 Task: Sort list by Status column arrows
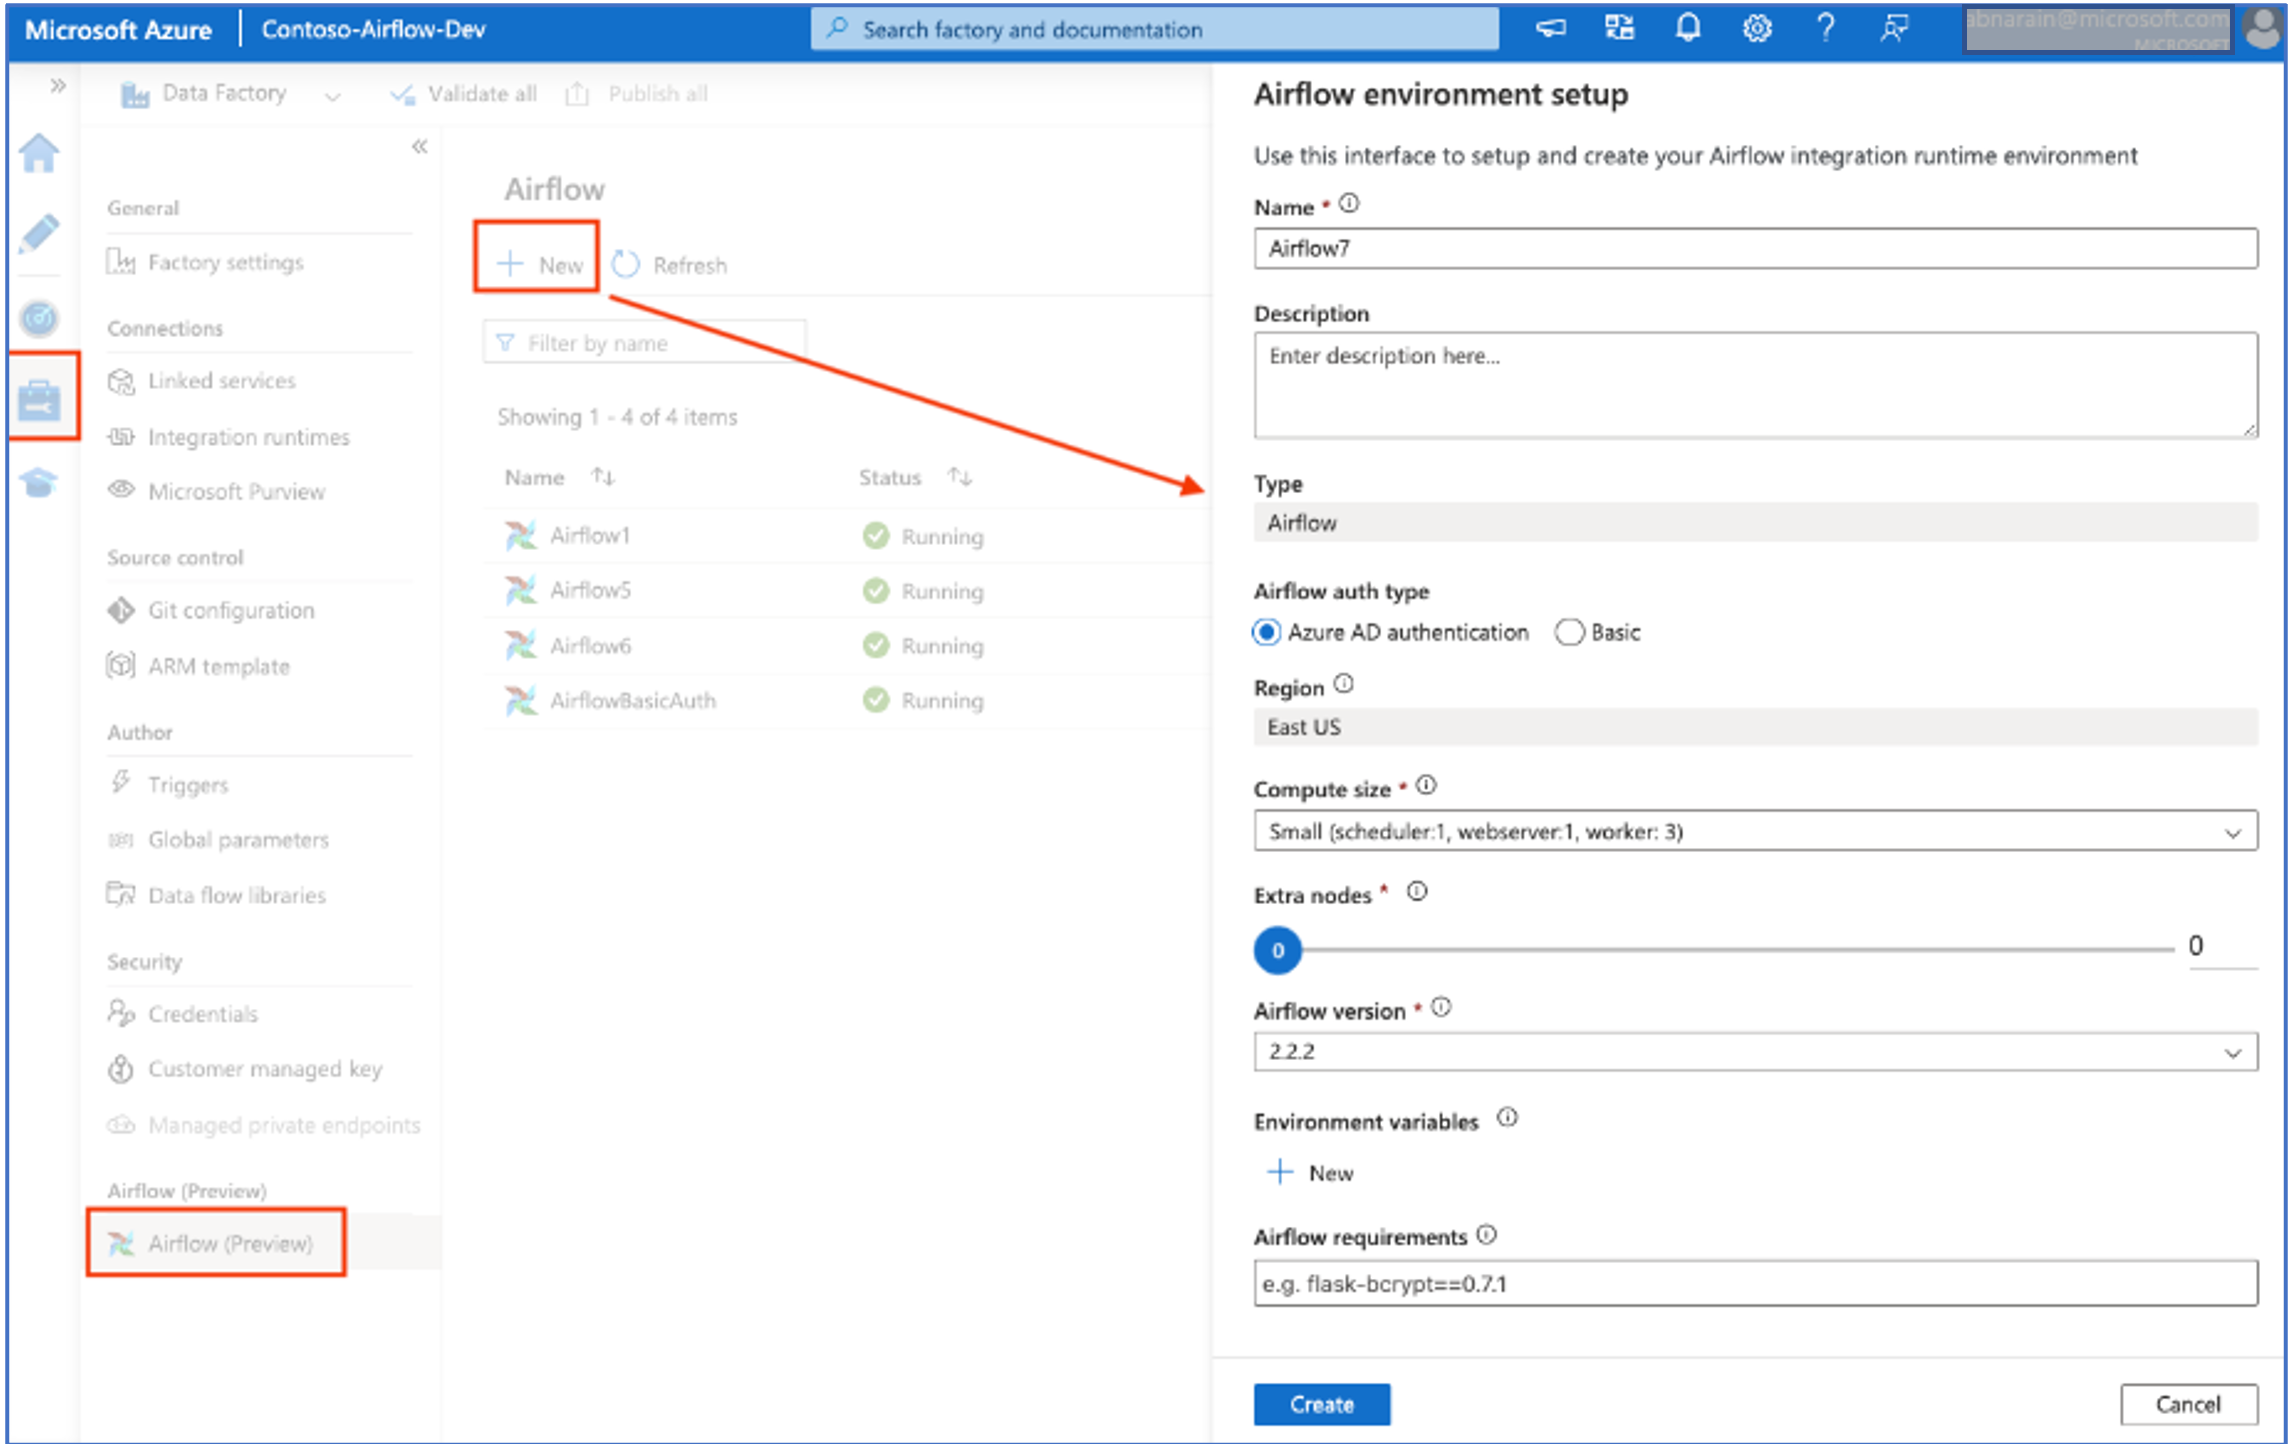pos(960,477)
